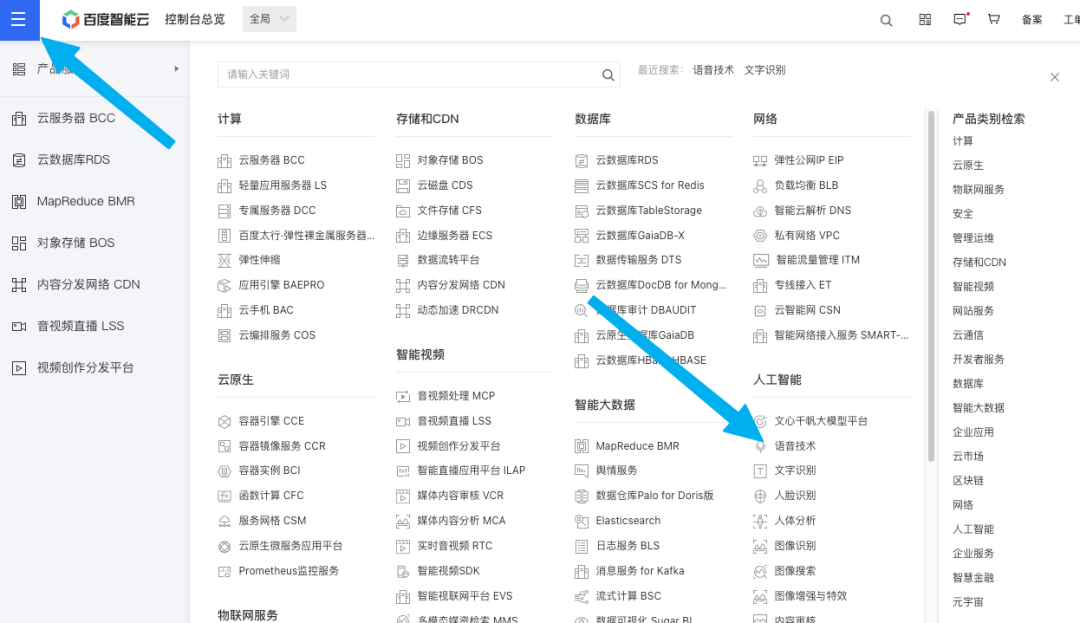Click the 文字识别 icon under 人工智能
This screenshot has width=1080, height=623.
coord(760,471)
